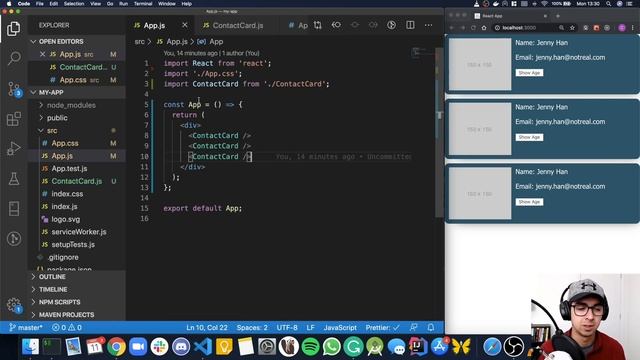Click Show Age on second contact card
The image size is (640, 360).
click(529, 137)
